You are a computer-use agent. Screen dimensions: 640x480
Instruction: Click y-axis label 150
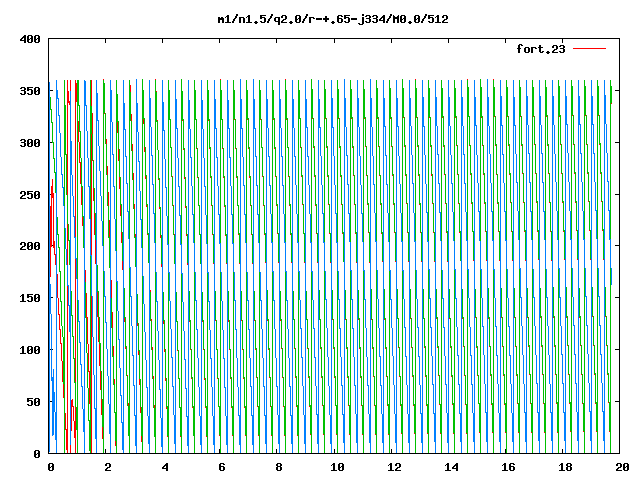click(30, 298)
